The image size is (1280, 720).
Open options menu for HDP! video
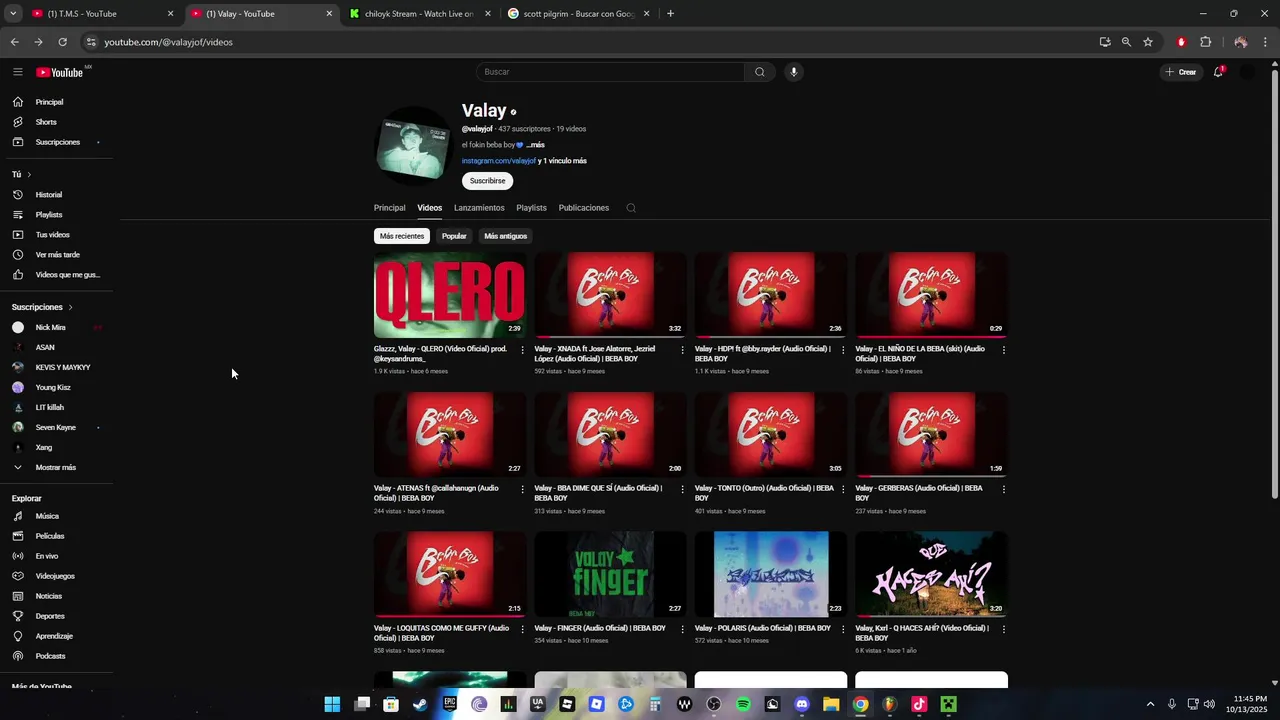pos(844,350)
